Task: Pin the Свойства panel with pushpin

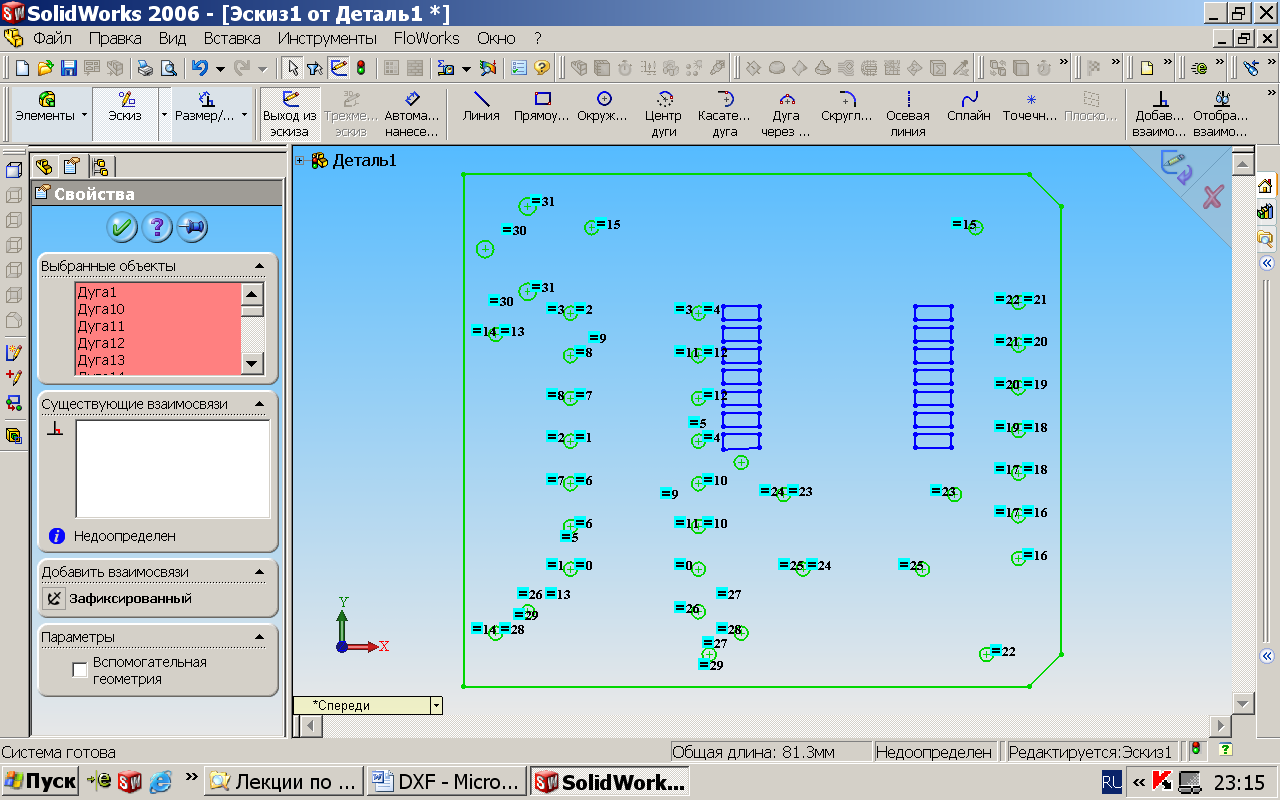Action: [192, 228]
